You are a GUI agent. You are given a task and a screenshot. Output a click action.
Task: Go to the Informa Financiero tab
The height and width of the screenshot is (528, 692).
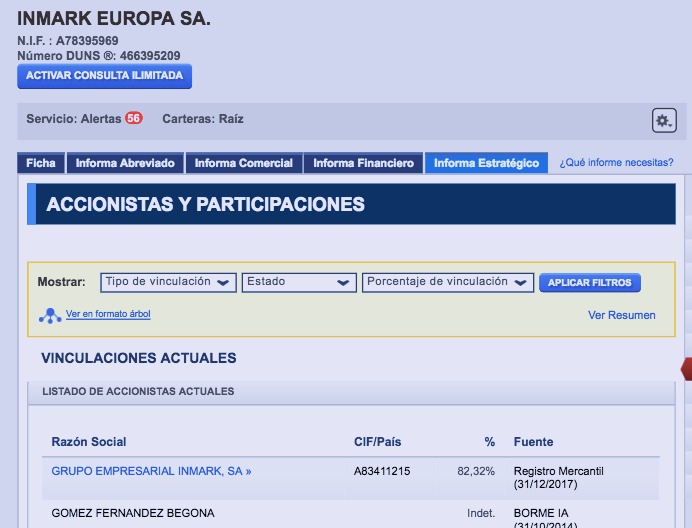[x=364, y=163]
